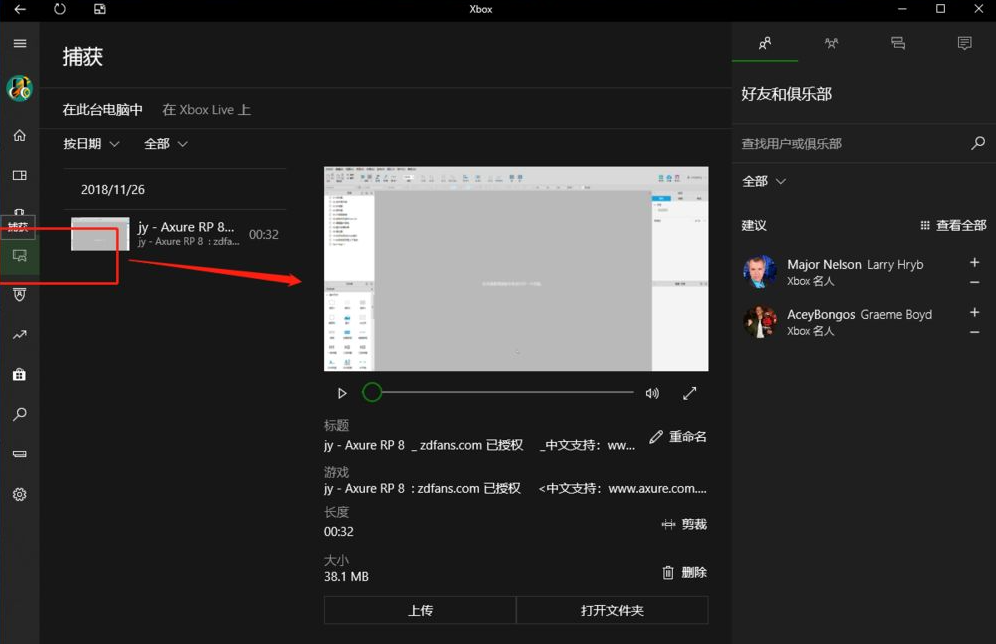
Task: Click the 上传 upload button
Action: pyautogui.click(x=420, y=610)
